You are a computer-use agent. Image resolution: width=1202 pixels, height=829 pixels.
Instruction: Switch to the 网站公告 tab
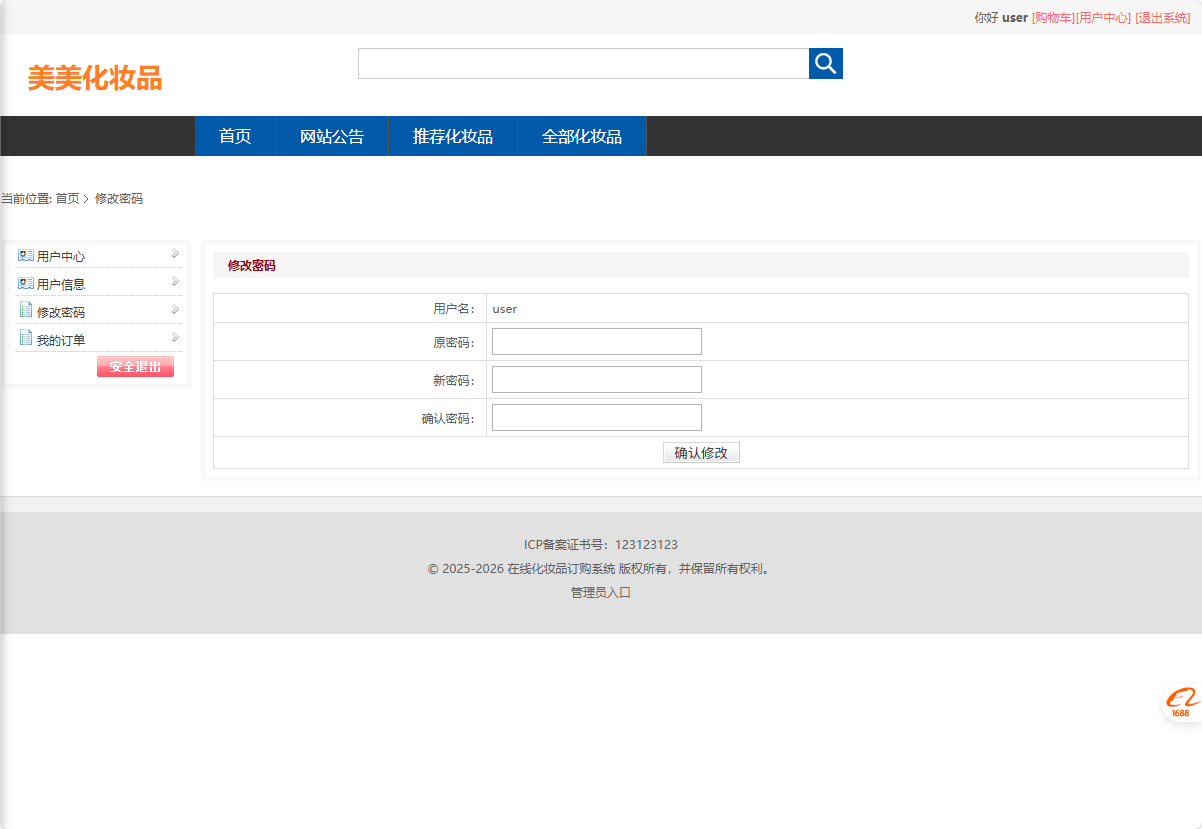coord(331,136)
